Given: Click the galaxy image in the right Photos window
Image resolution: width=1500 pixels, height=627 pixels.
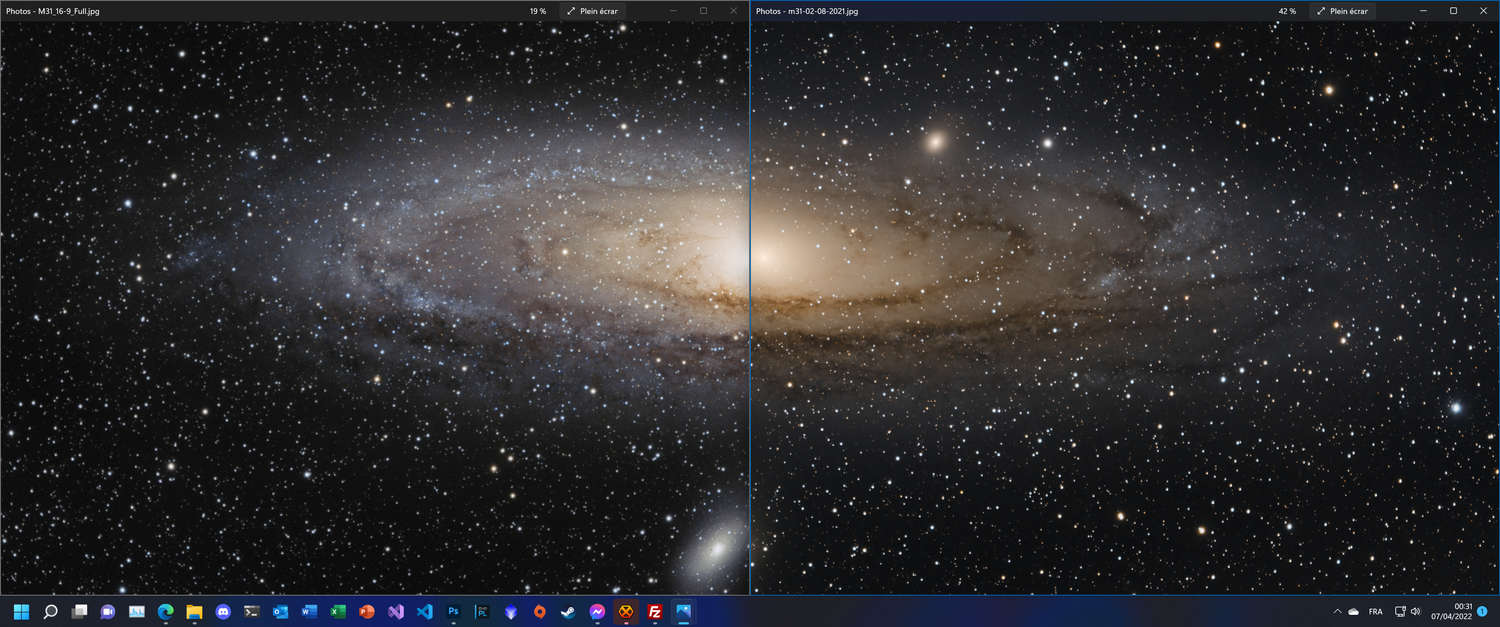Looking at the screenshot, I should (1125, 308).
